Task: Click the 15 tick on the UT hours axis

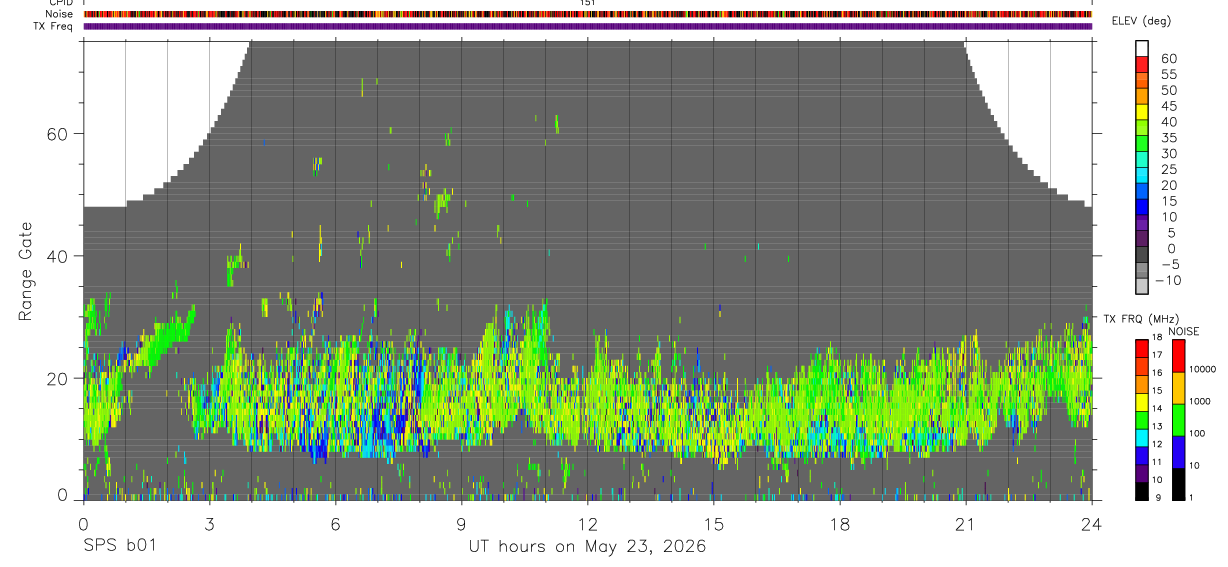Action: pyautogui.click(x=714, y=523)
